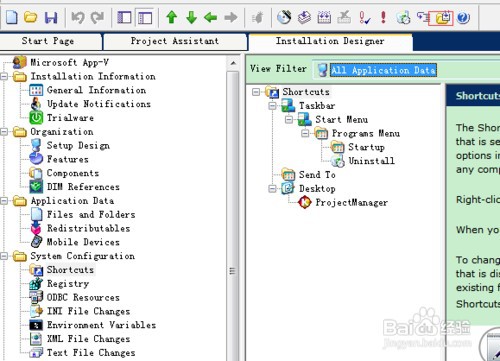
Task: Click the red exclamation run icon
Action: [383, 17]
